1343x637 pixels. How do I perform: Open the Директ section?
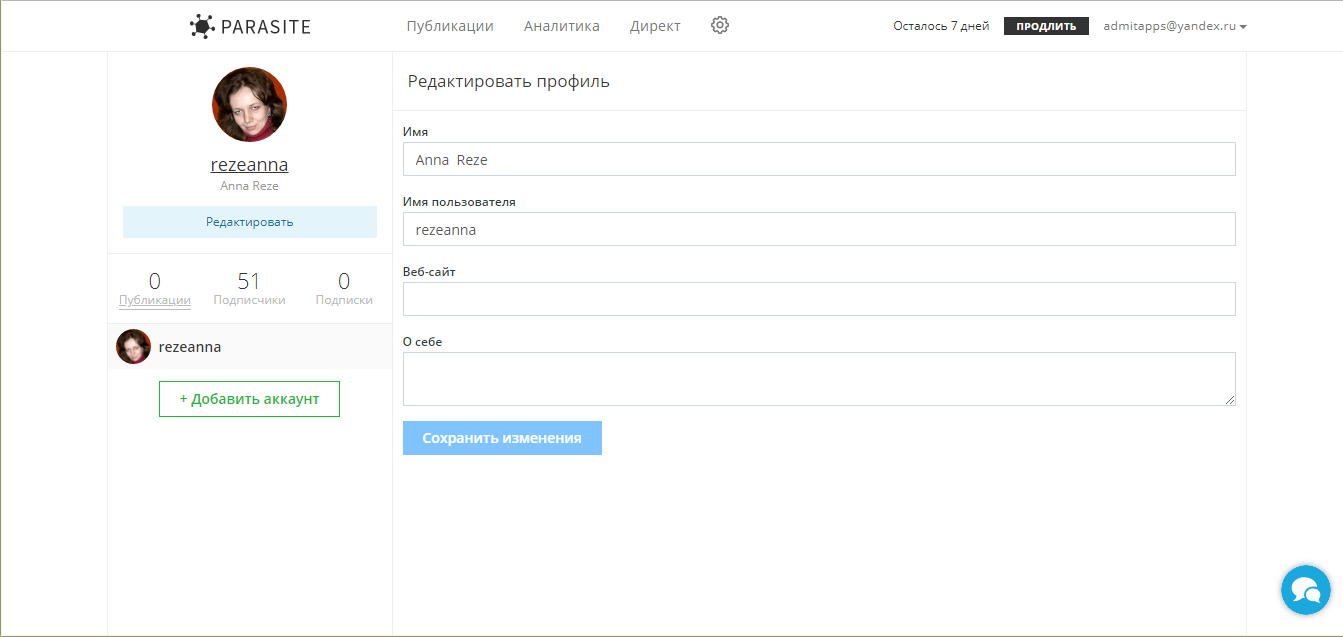655,26
